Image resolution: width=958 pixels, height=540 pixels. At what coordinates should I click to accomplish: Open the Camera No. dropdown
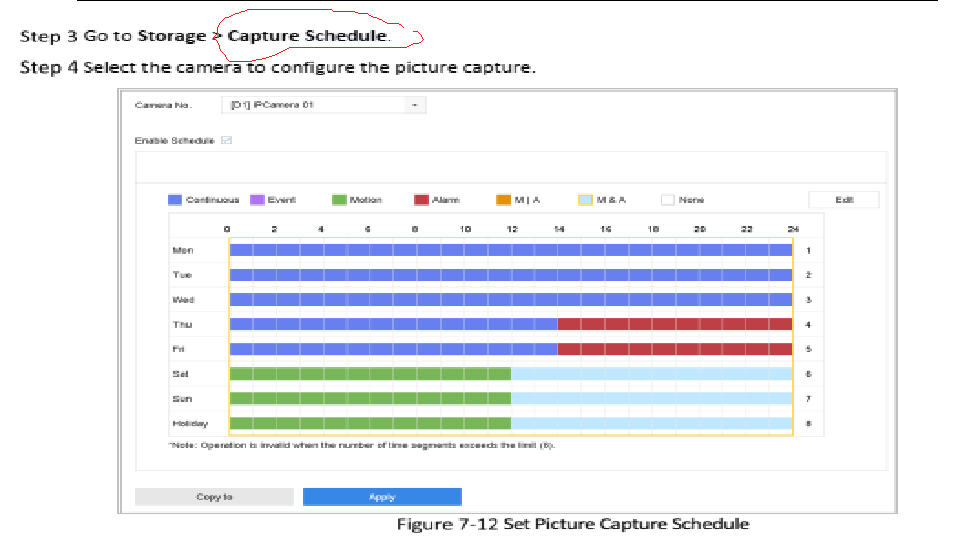[x=322, y=105]
